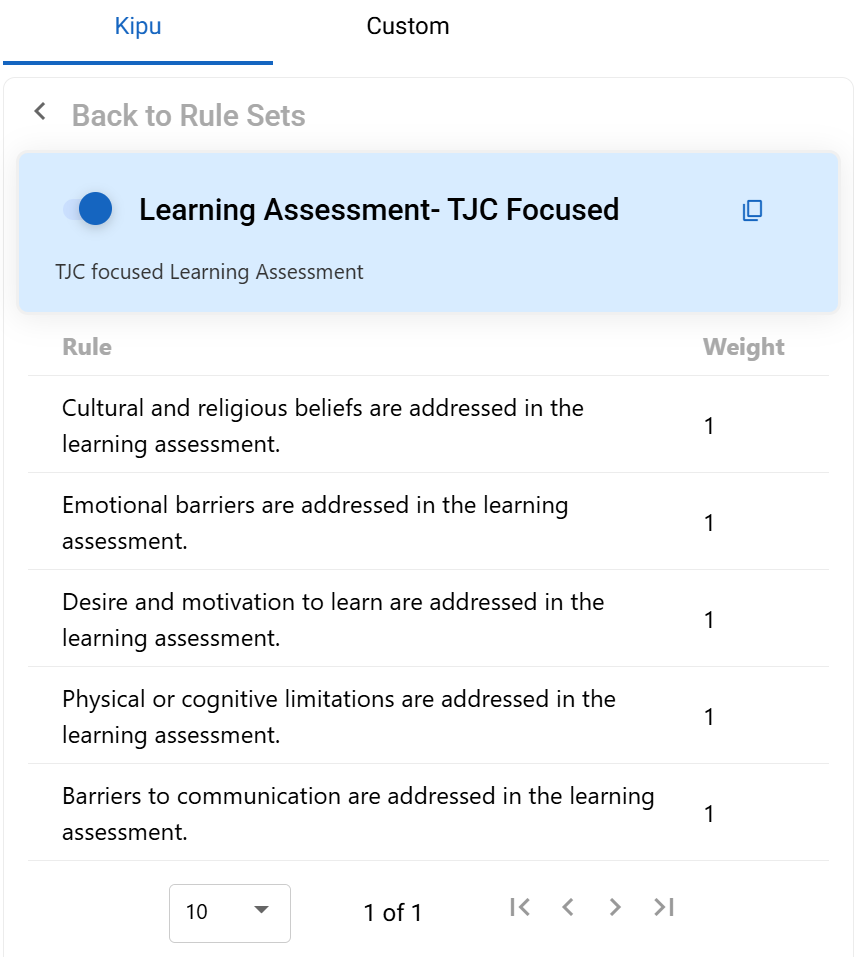The height and width of the screenshot is (957, 854).
Task: Click Back to Rule Sets link
Action: click(188, 116)
